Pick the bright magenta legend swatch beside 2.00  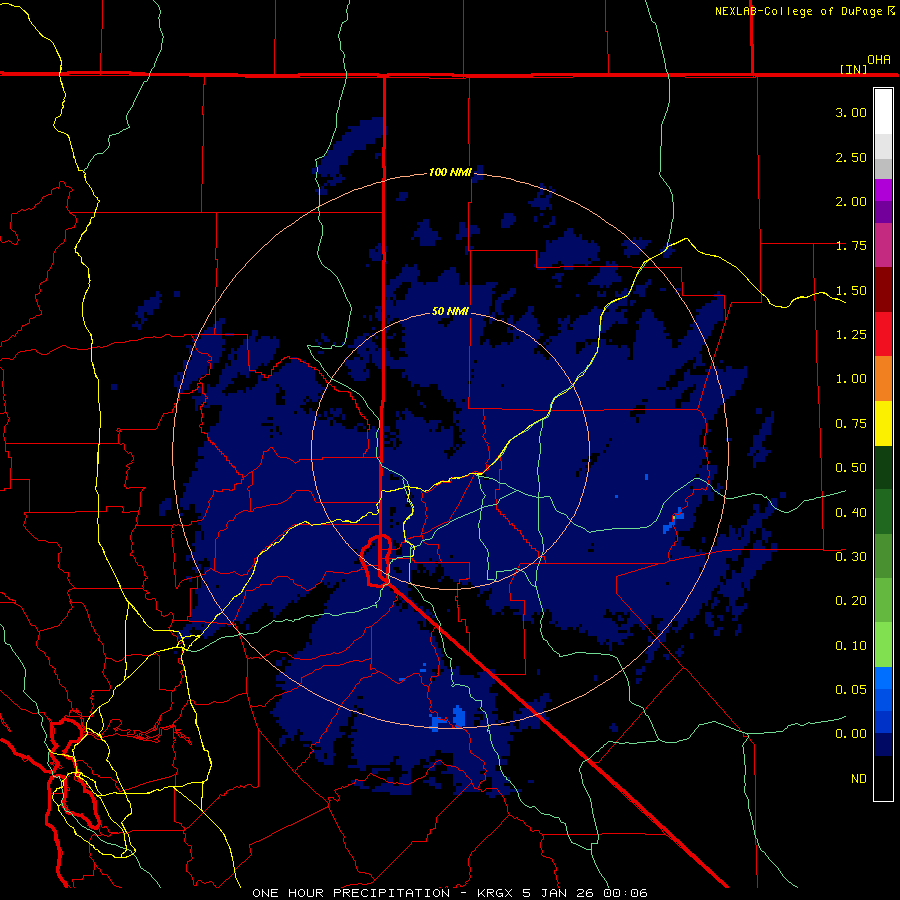883,190
